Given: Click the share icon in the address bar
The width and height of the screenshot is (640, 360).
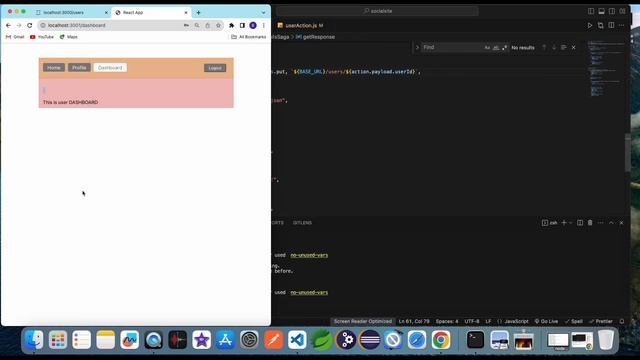Looking at the screenshot, I should (207, 25).
